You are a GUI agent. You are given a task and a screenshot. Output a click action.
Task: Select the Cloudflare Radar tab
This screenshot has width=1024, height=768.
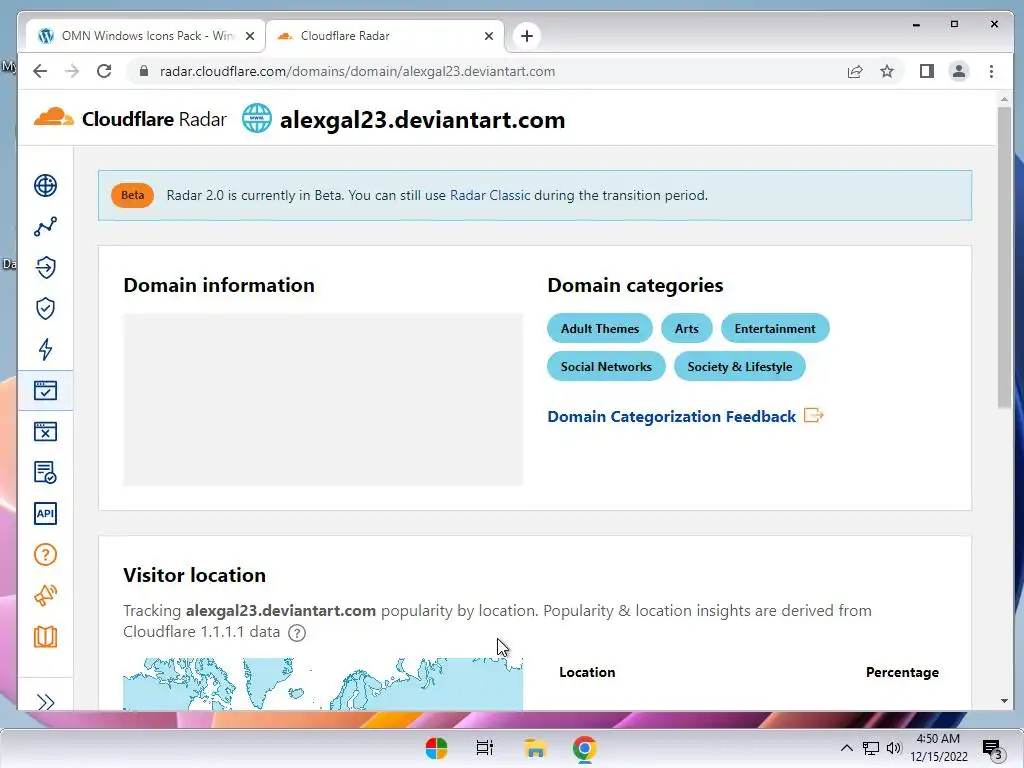(384, 36)
